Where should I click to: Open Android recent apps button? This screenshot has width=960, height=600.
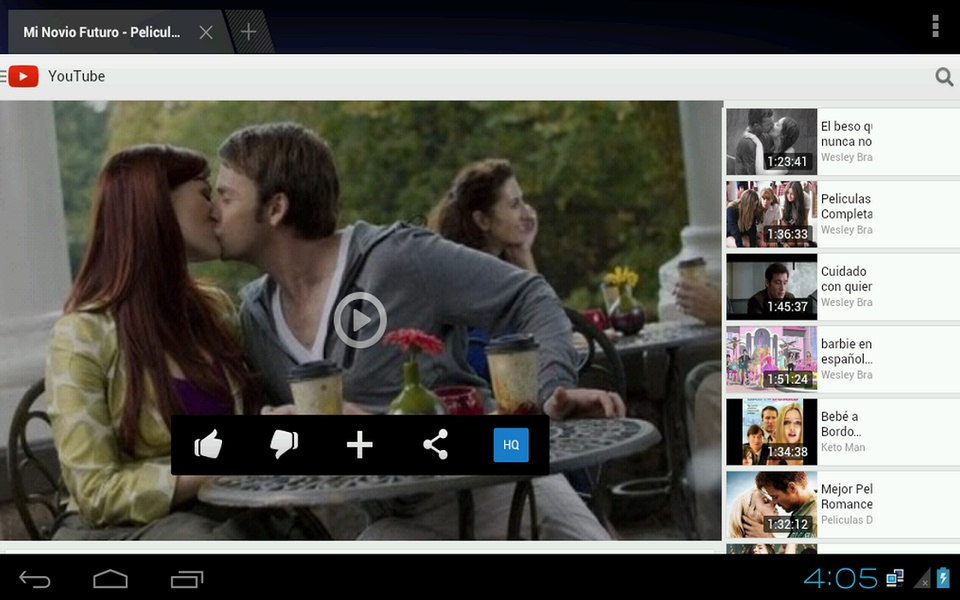[x=187, y=579]
